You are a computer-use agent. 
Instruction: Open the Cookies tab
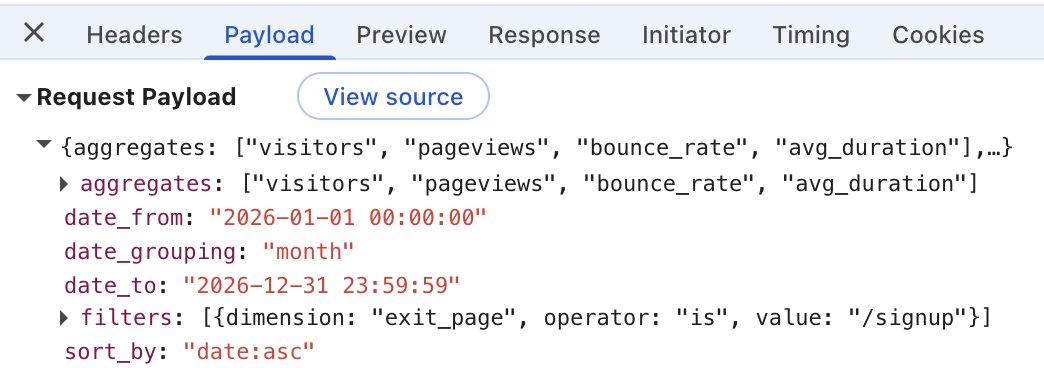click(938, 35)
